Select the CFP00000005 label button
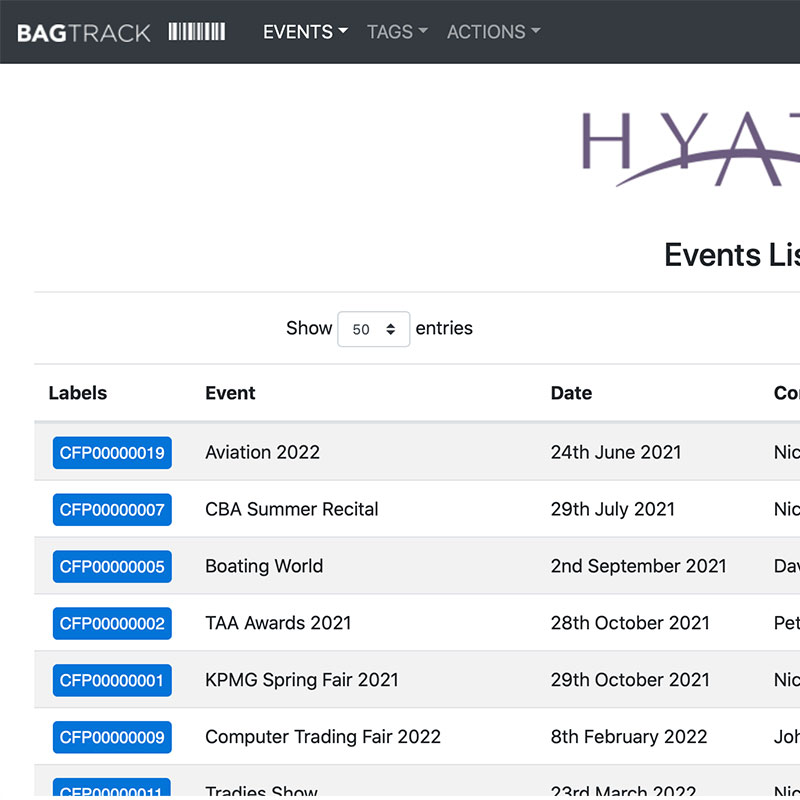This screenshot has height=800, width=800. (112, 567)
